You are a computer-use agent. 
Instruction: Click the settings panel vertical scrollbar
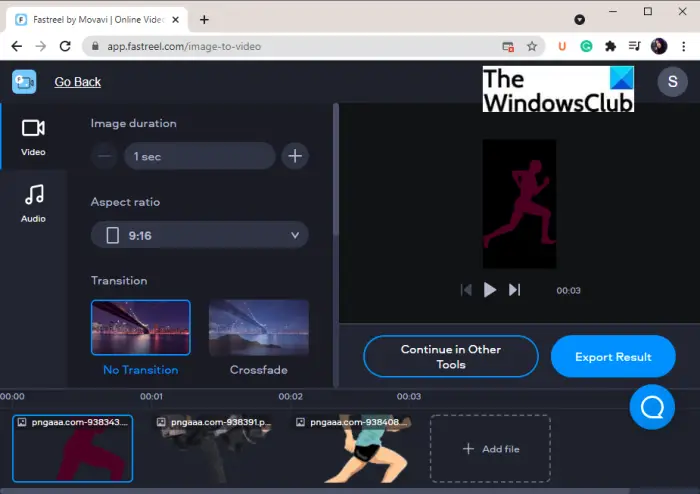pyautogui.click(x=336, y=170)
